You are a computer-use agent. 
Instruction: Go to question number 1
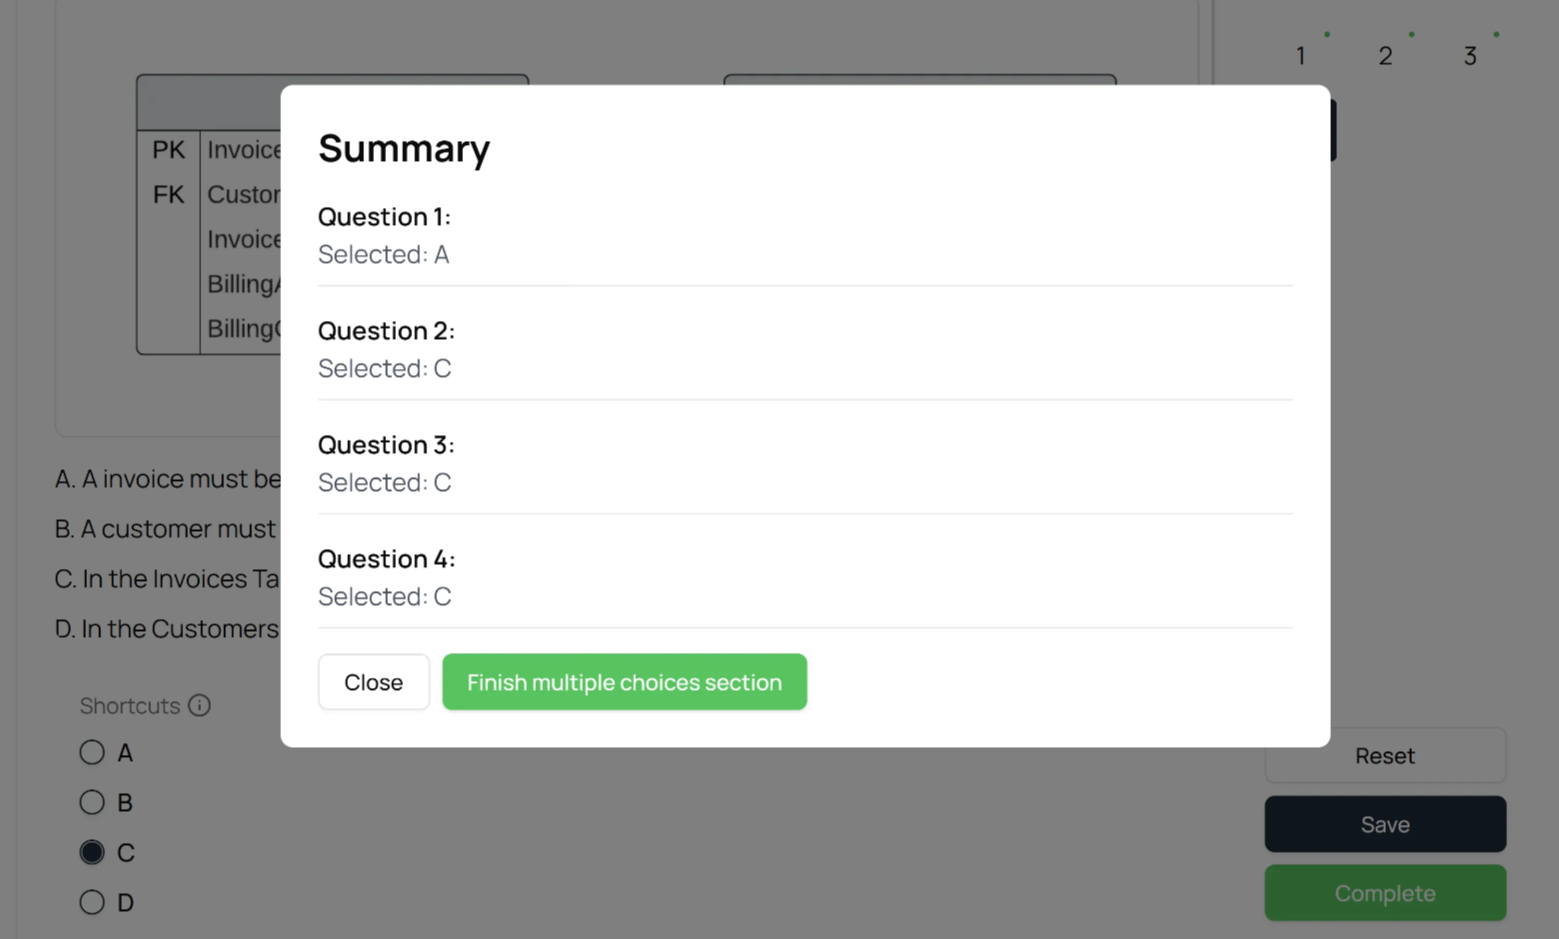[1300, 56]
